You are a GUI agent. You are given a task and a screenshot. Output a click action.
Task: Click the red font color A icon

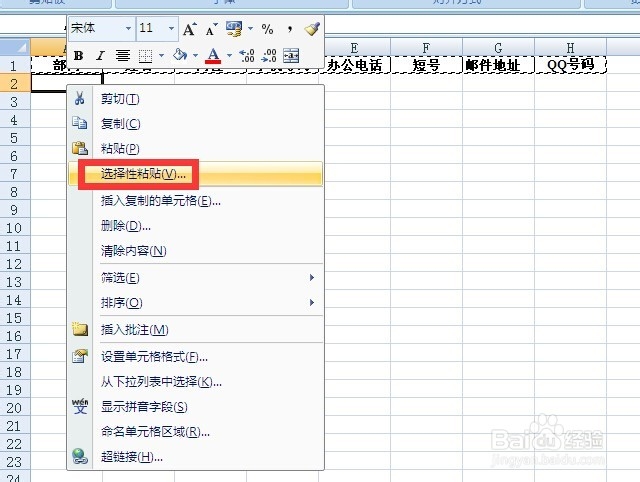pyautogui.click(x=213, y=55)
